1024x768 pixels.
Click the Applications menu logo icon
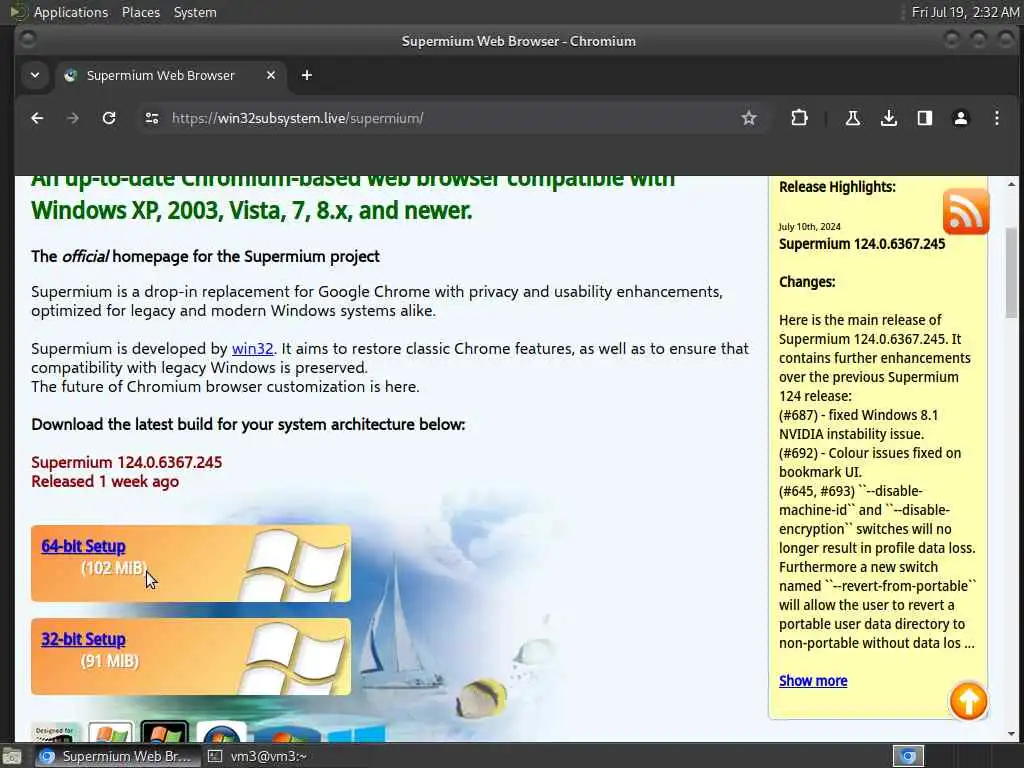(x=18, y=12)
